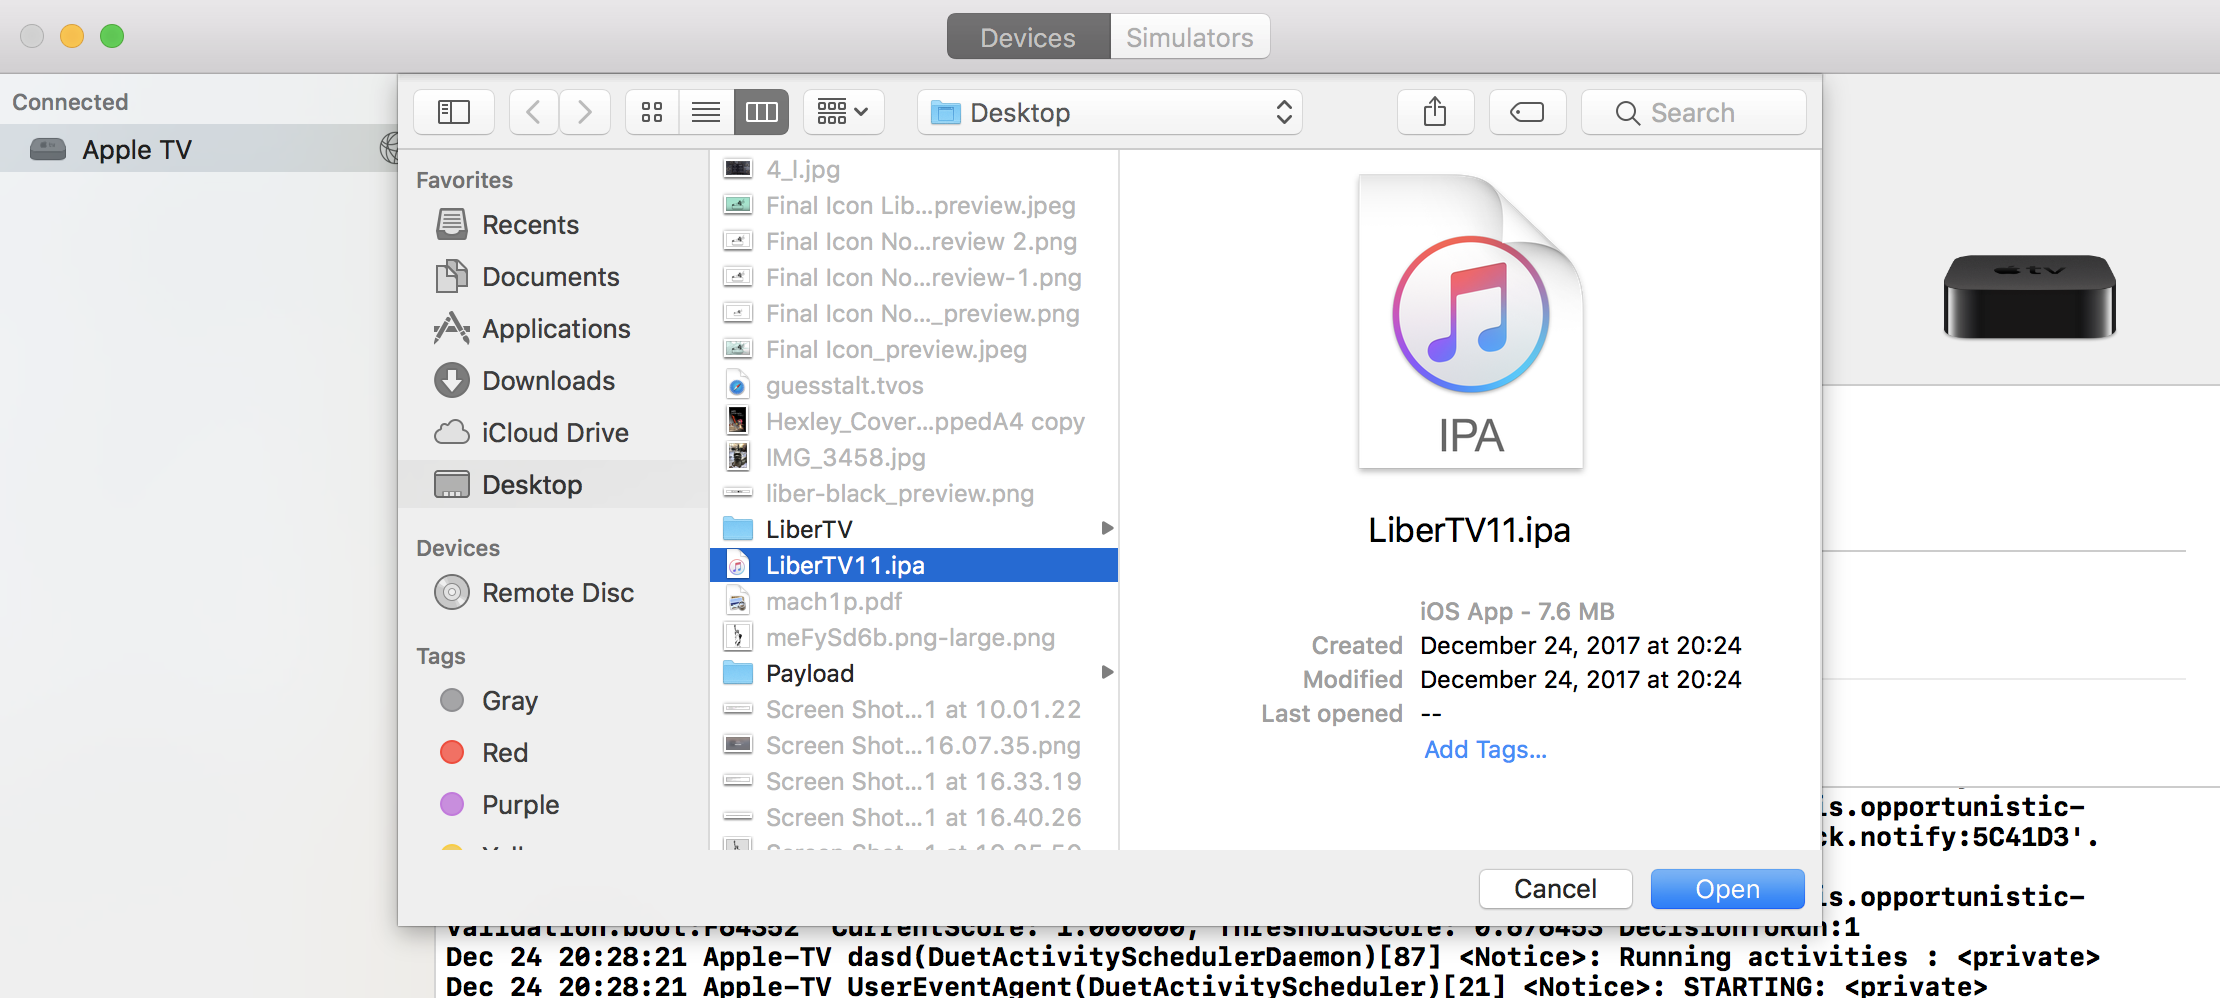Image resolution: width=2220 pixels, height=998 pixels.
Task: Click the Share toolbar icon
Action: pos(1435,112)
